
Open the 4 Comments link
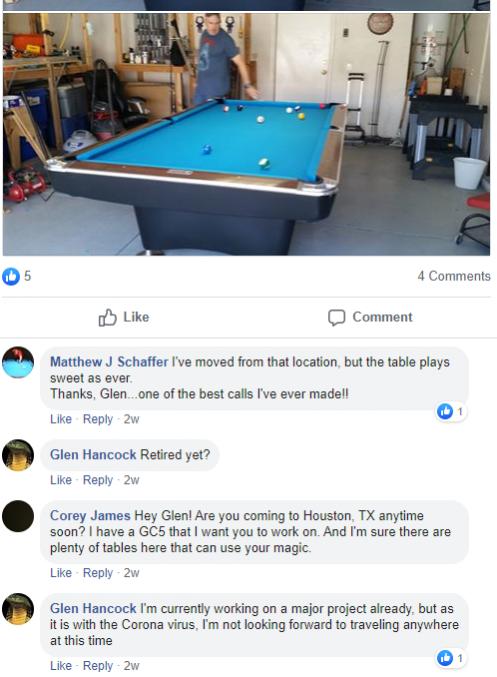click(x=454, y=276)
